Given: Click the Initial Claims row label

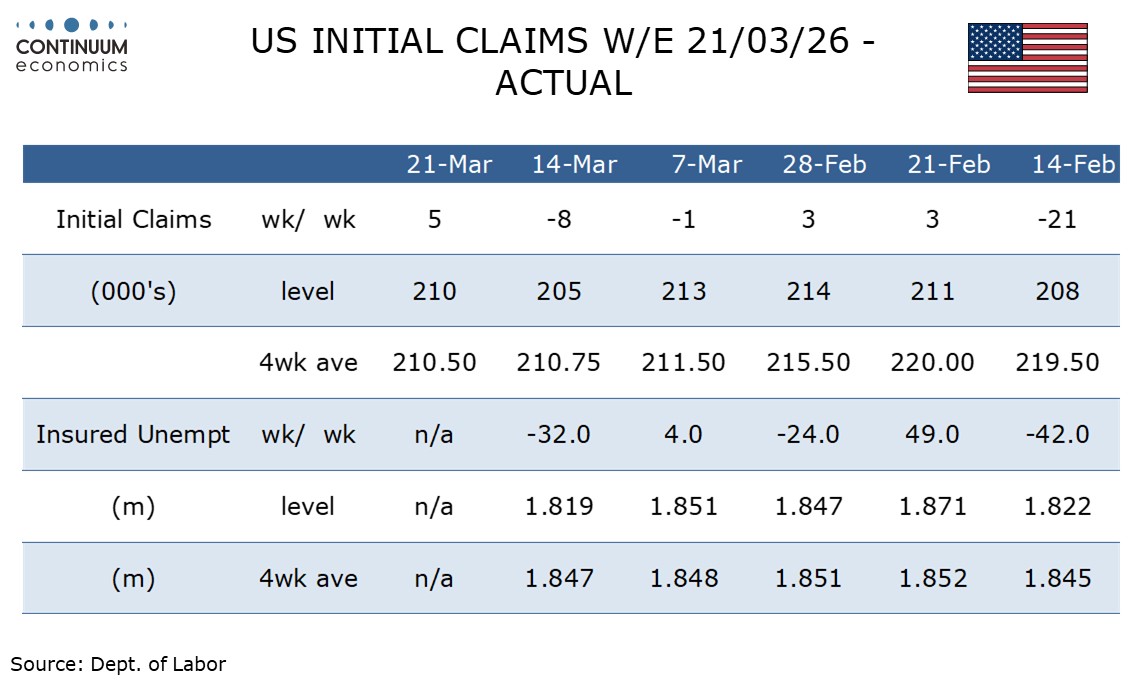Looking at the screenshot, I should pos(133,220).
